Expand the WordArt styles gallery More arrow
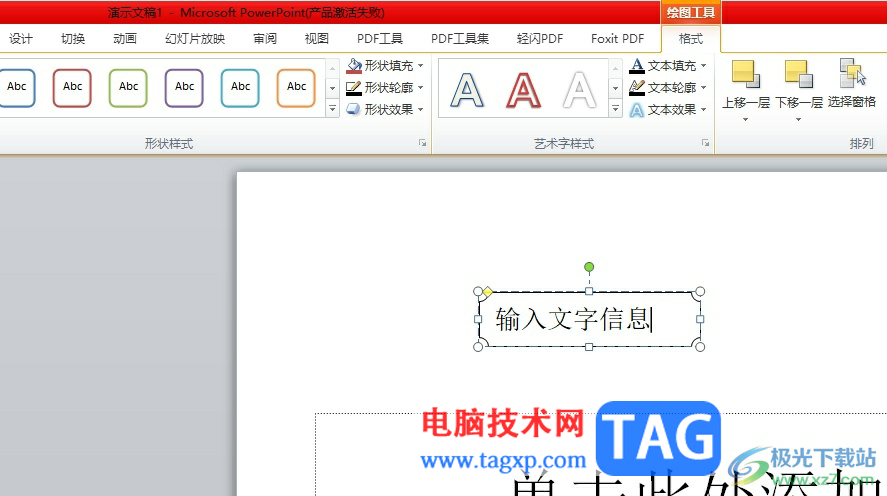 [x=615, y=109]
